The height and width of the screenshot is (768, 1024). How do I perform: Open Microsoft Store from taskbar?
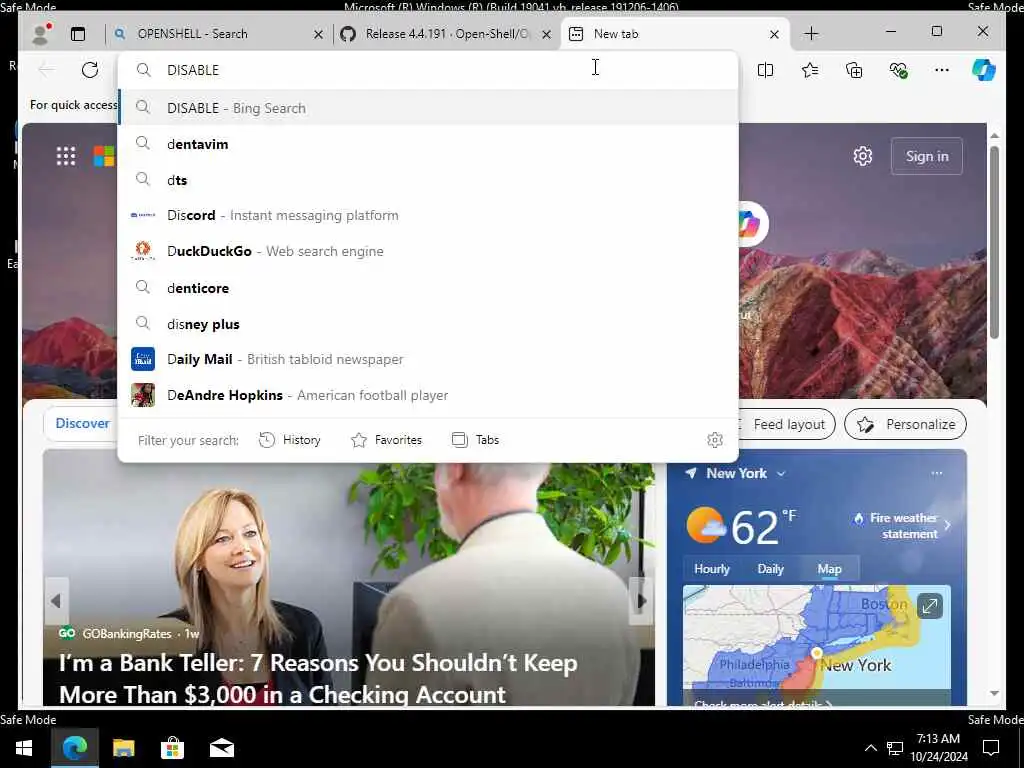coord(172,748)
